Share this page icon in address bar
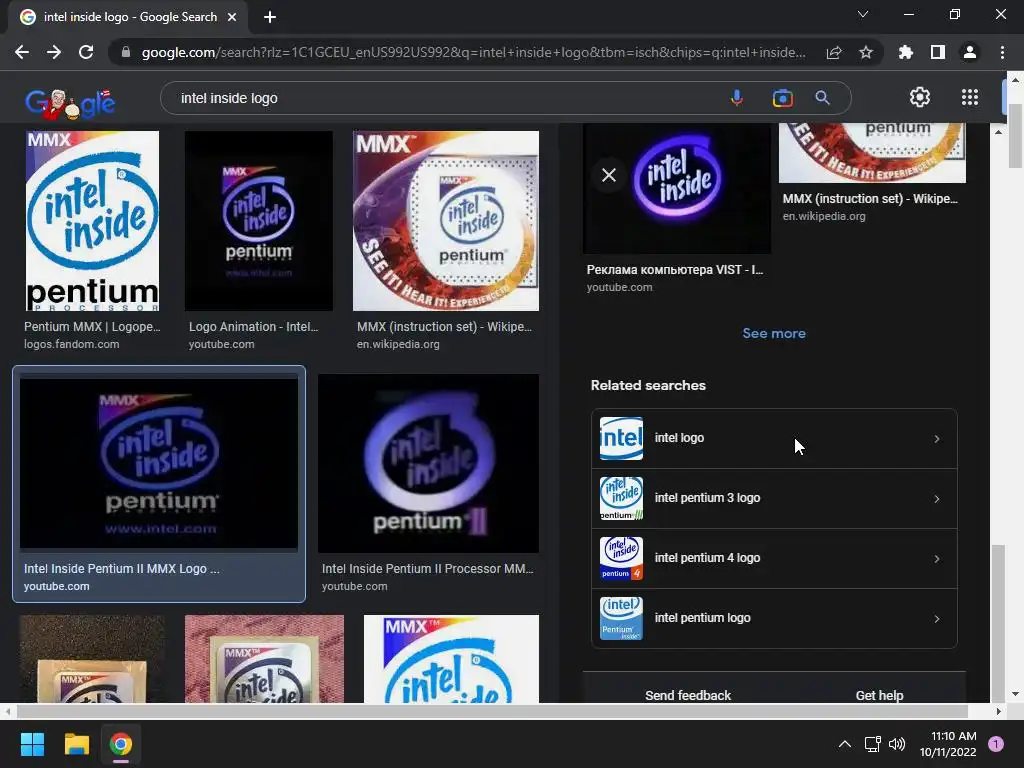1024x768 pixels. [x=834, y=52]
